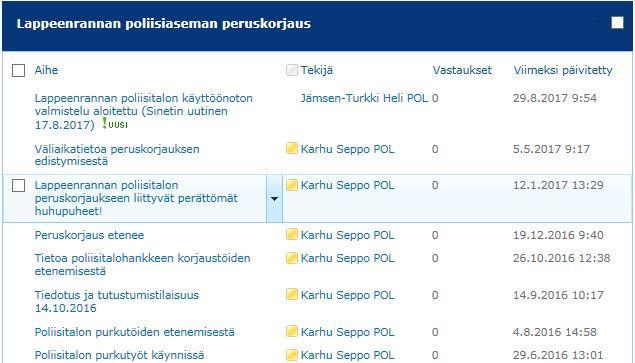Open author Jämsen-Turkki Heli POL
The width and height of the screenshot is (635, 363).
(x=364, y=98)
